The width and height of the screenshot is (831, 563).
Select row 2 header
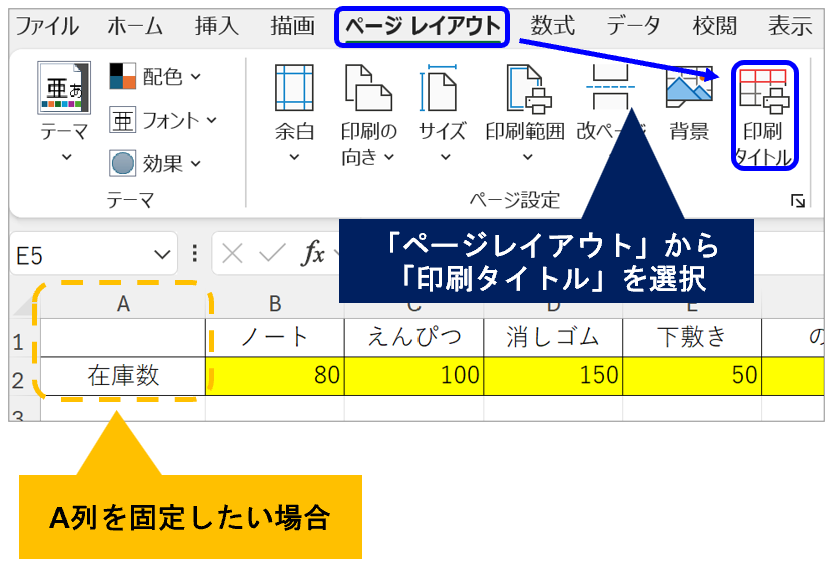24,376
